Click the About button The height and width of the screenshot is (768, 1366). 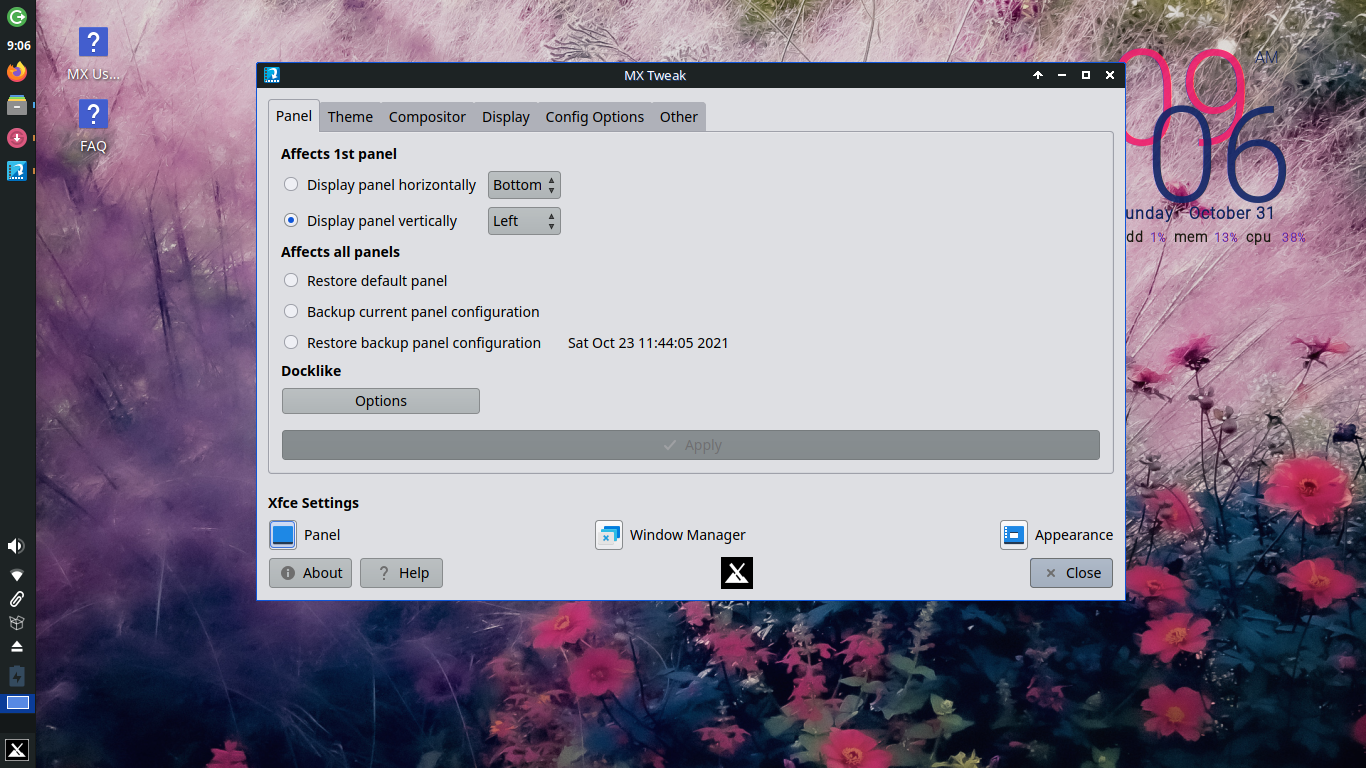(x=311, y=573)
